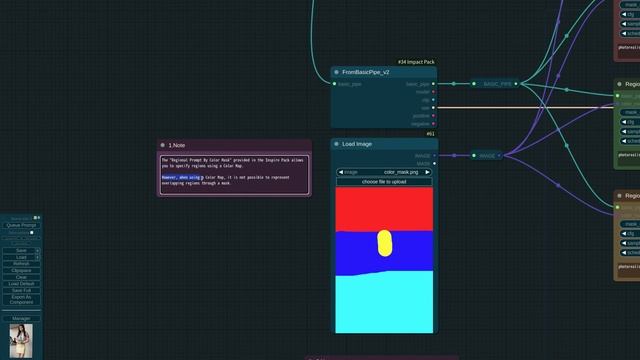
Task: Click basic_pipe output slot on FromBasicPipe_v2
Action: (x=433, y=84)
